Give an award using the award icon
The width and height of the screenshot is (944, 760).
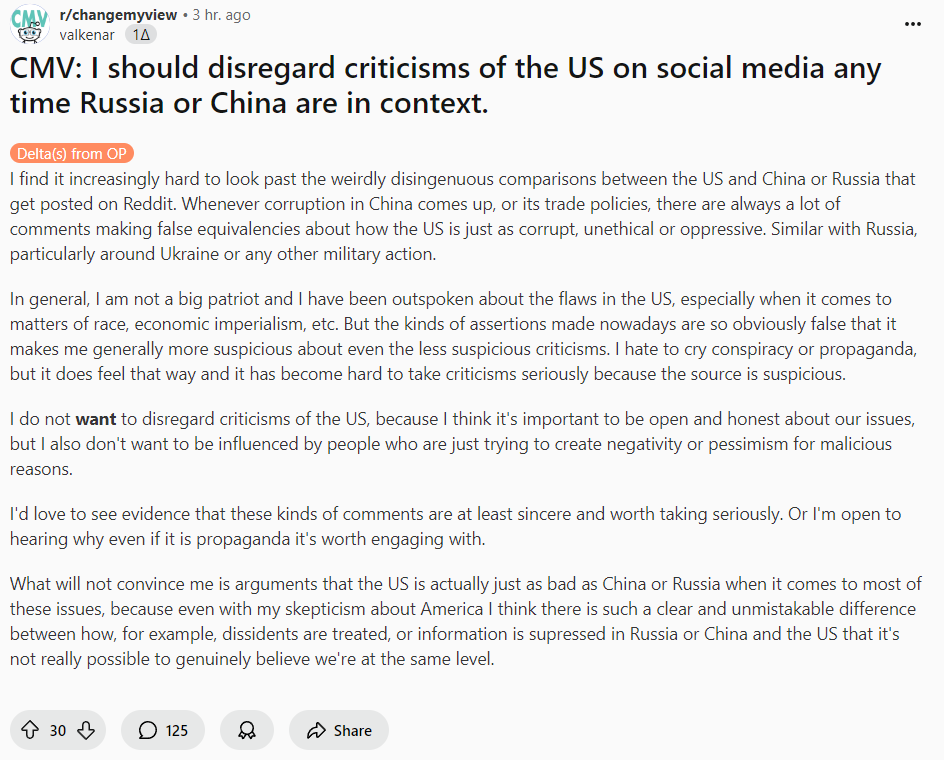coord(247,730)
